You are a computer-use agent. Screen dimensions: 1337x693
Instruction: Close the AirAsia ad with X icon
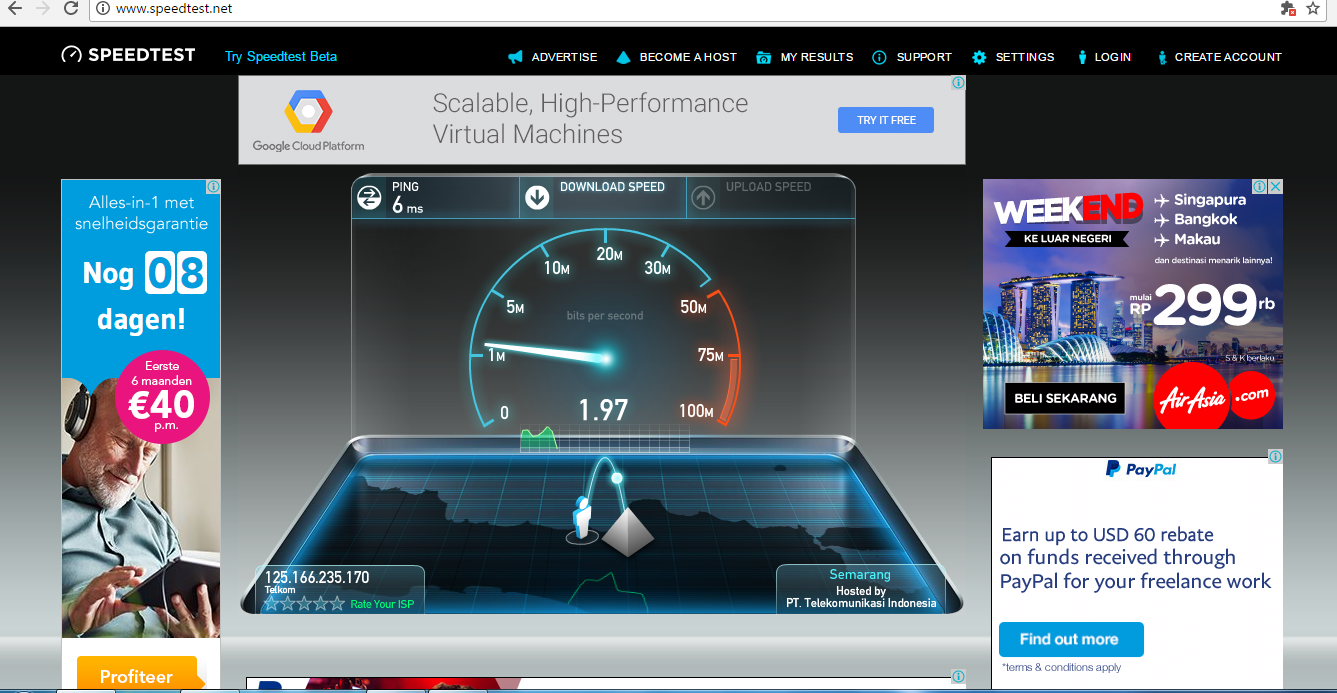point(1276,187)
